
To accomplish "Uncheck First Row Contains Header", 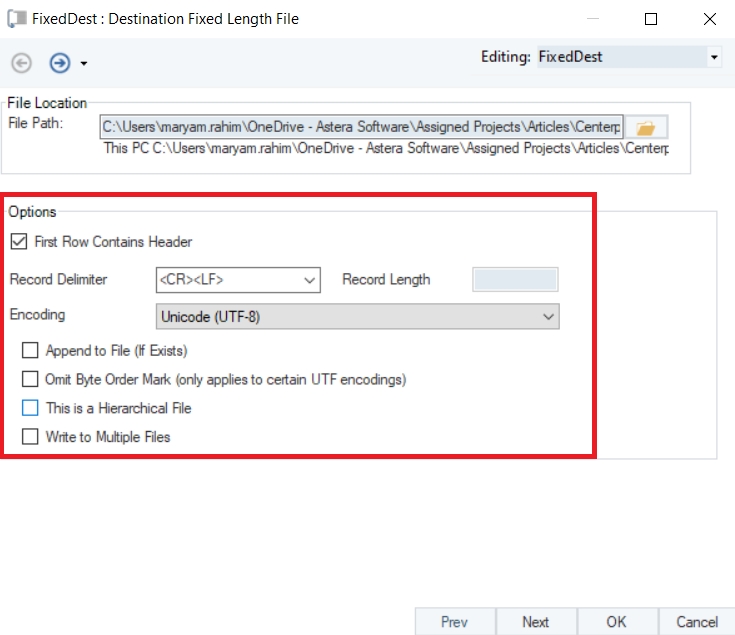I will click(18, 242).
